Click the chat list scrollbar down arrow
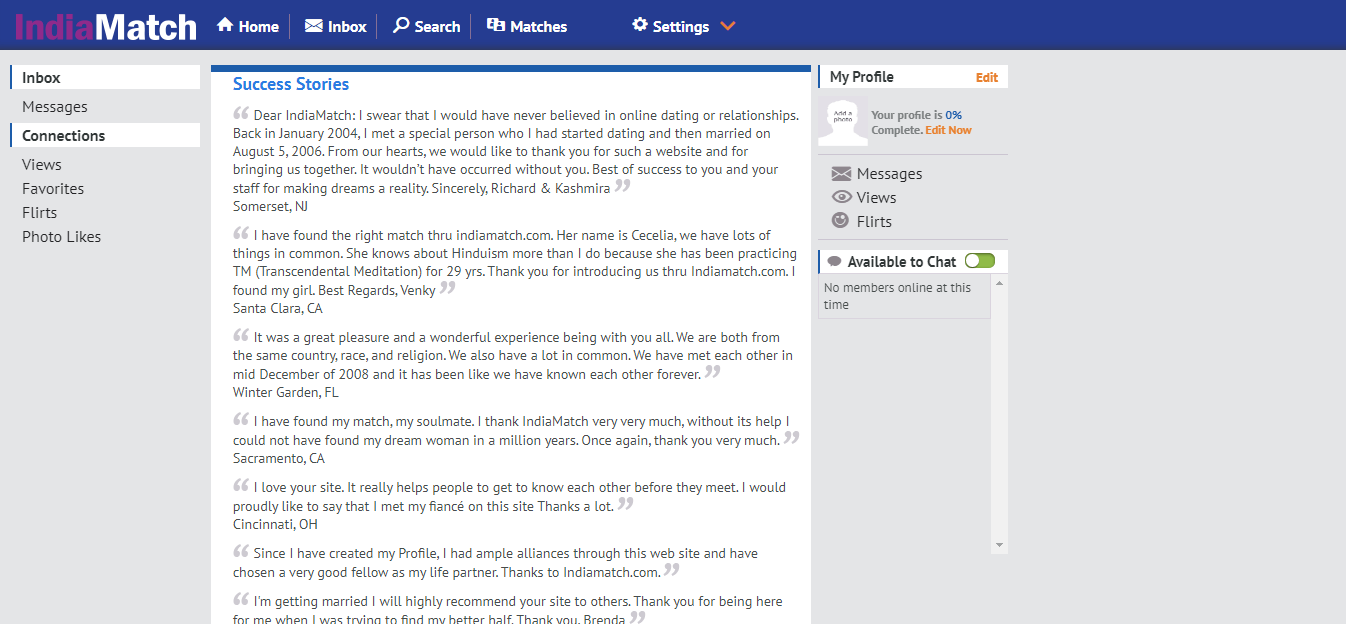 tap(999, 545)
